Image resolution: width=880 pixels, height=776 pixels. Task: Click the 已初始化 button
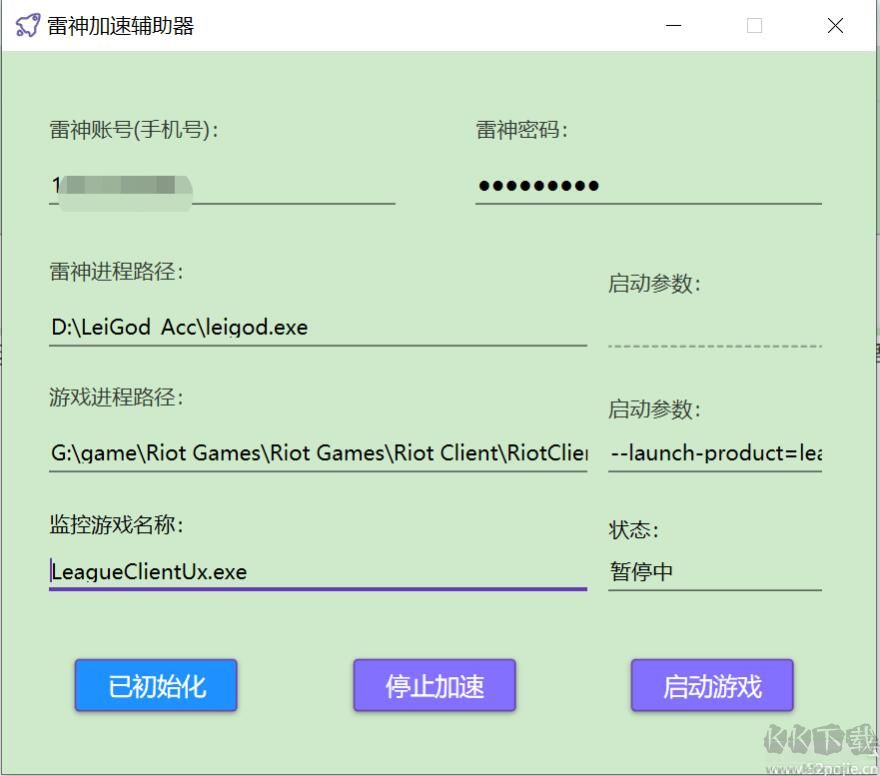pos(156,686)
